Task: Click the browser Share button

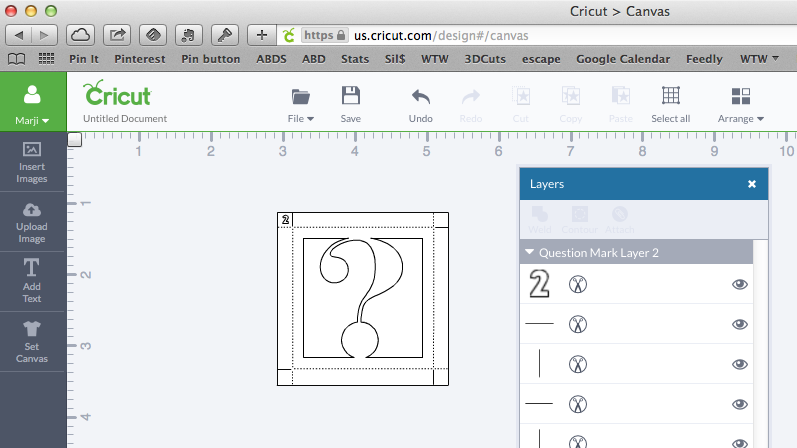Action: point(117,35)
